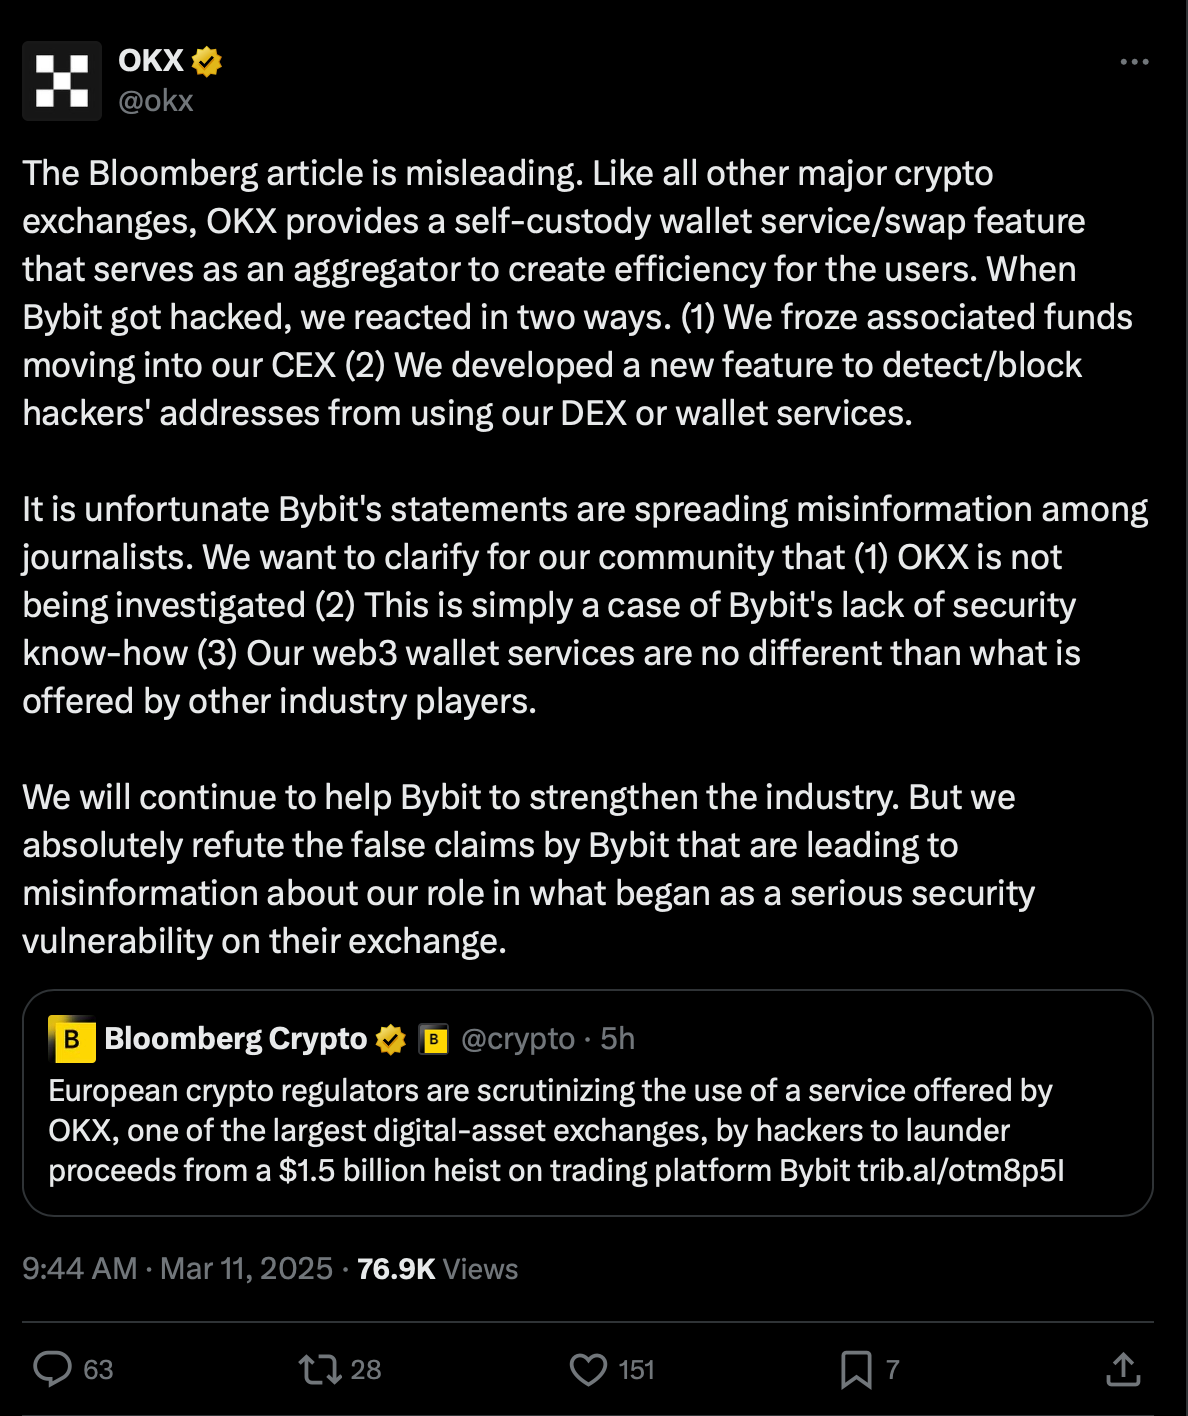Open the three-dot more options menu
1188x1416 pixels.
(1134, 62)
